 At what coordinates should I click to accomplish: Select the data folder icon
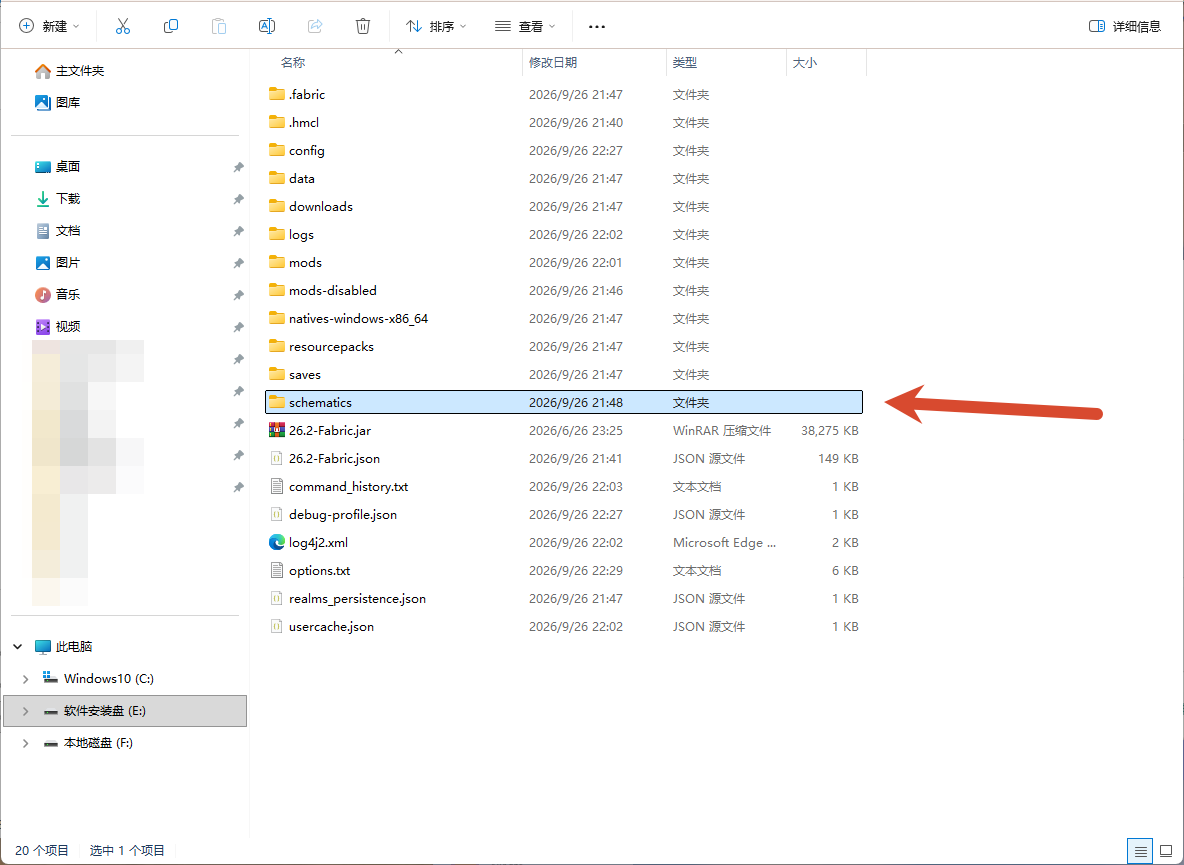pos(277,178)
